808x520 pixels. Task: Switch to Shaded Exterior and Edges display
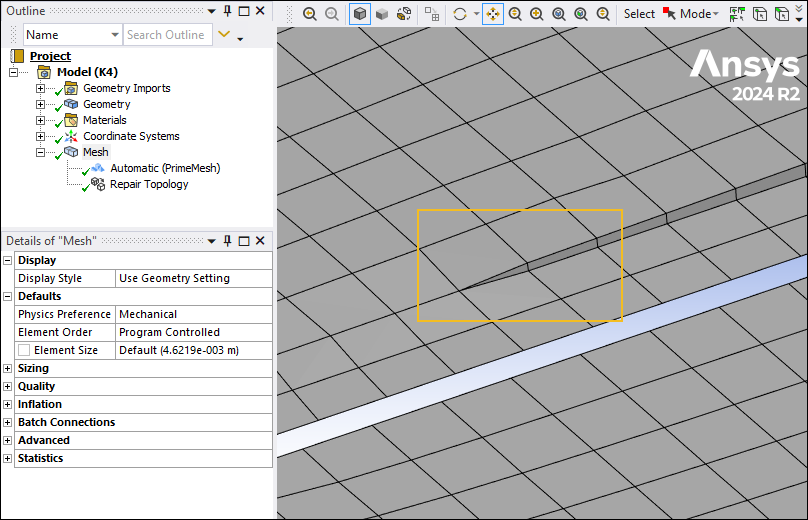pyautogui.click(x=360, y=14)
